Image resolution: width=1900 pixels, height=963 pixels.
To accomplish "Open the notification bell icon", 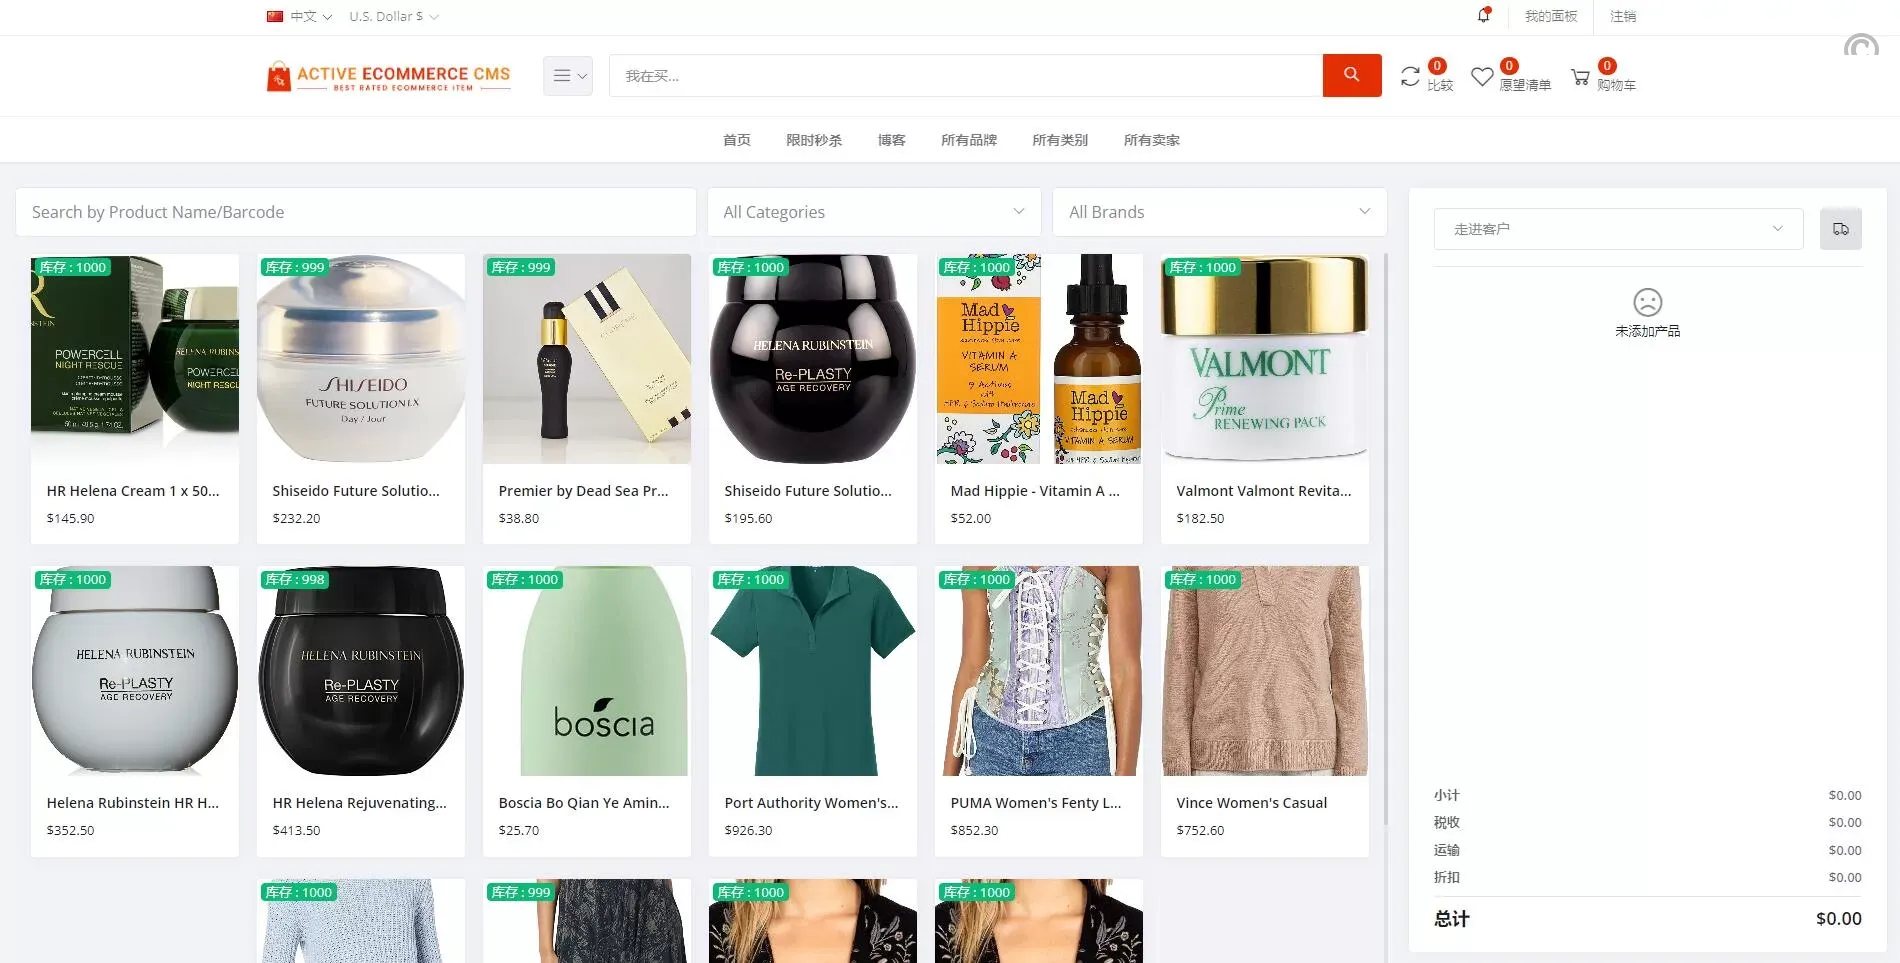I will pos(1484,16).
